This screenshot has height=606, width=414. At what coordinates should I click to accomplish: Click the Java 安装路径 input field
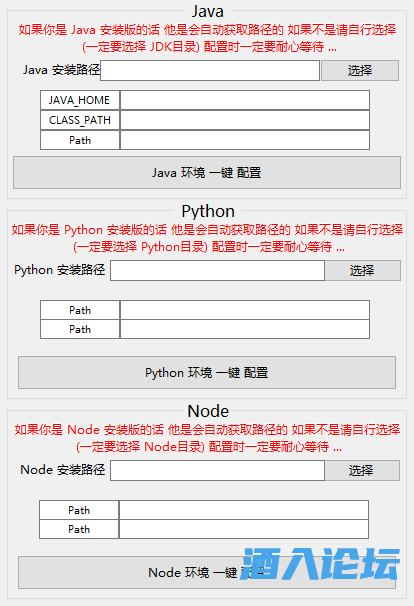210,70
